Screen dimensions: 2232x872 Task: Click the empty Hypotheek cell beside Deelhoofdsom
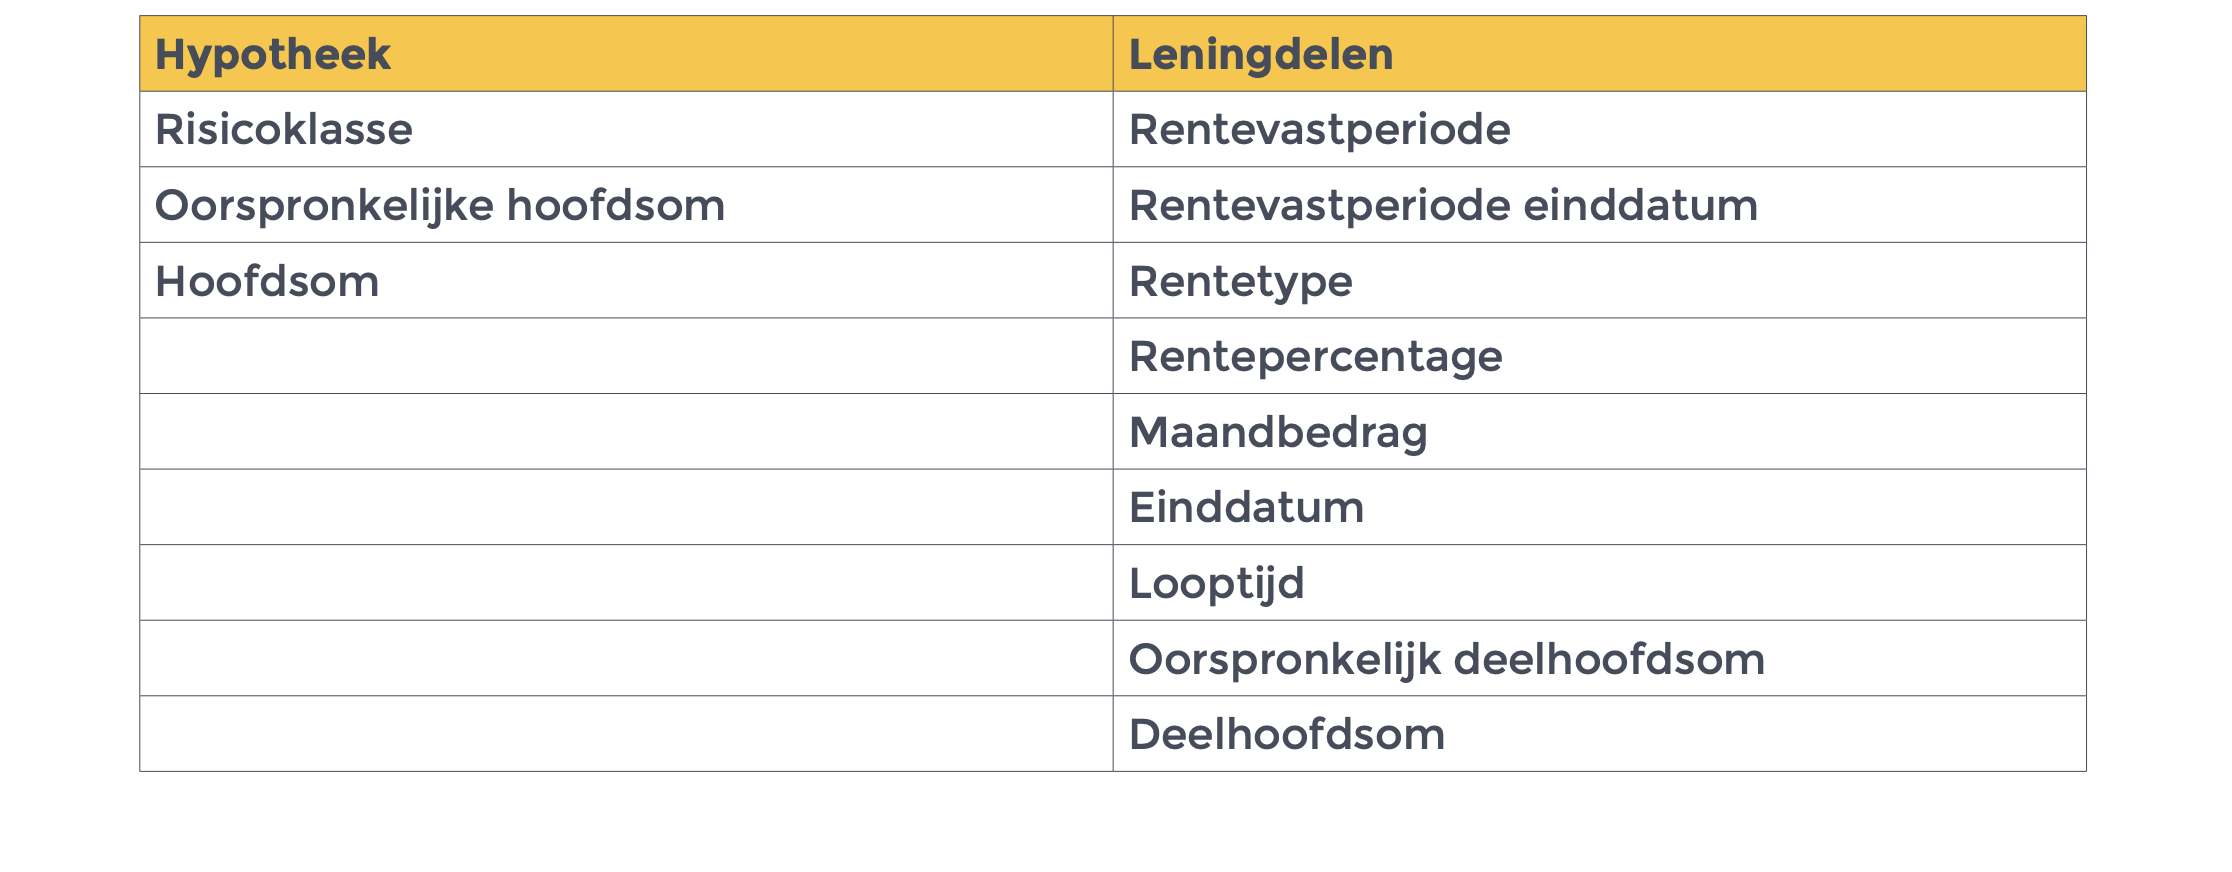(626, 734)
